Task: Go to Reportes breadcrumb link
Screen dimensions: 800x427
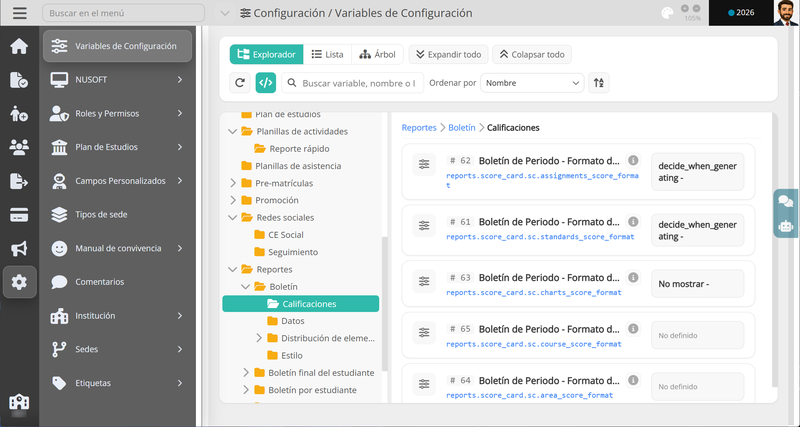Action: (419, 128)
